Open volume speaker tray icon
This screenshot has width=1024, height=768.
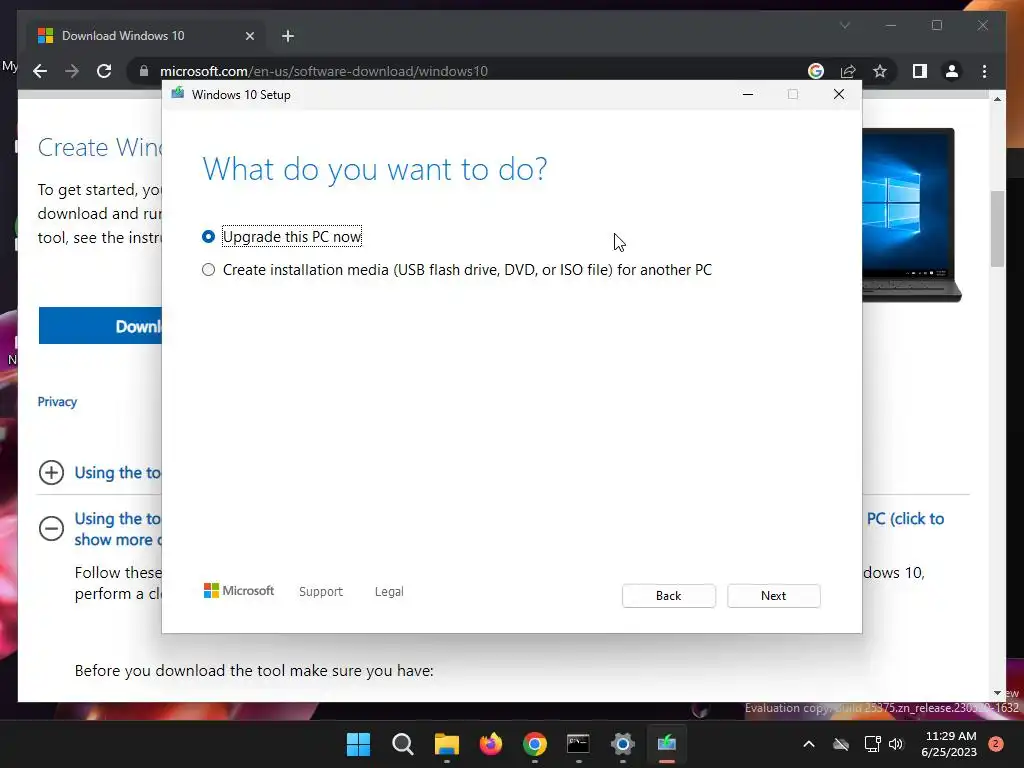click(896, 744)
